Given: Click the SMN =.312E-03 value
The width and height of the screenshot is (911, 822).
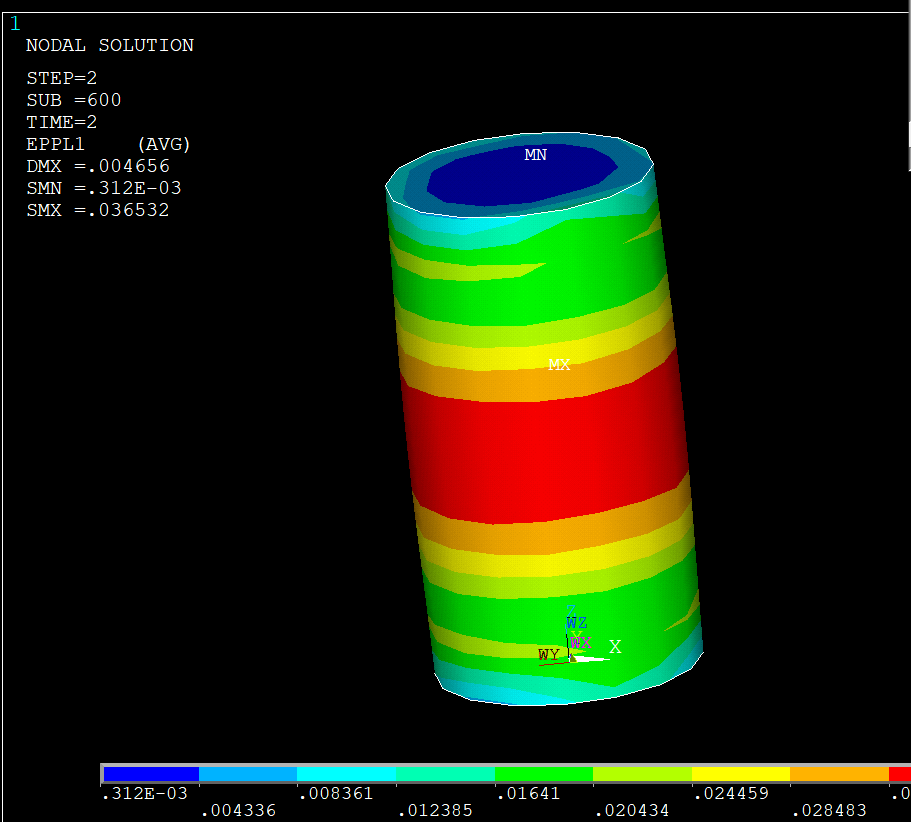Looking at the screenshot, I should 103,188.
